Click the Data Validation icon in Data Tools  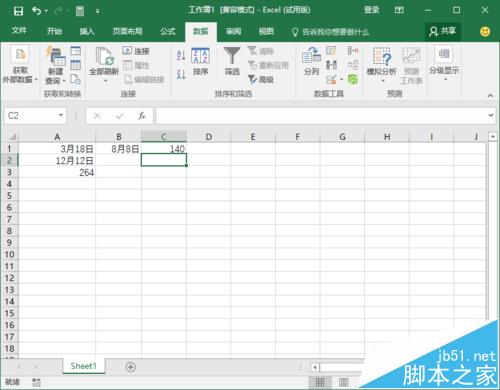coord(331,79)
